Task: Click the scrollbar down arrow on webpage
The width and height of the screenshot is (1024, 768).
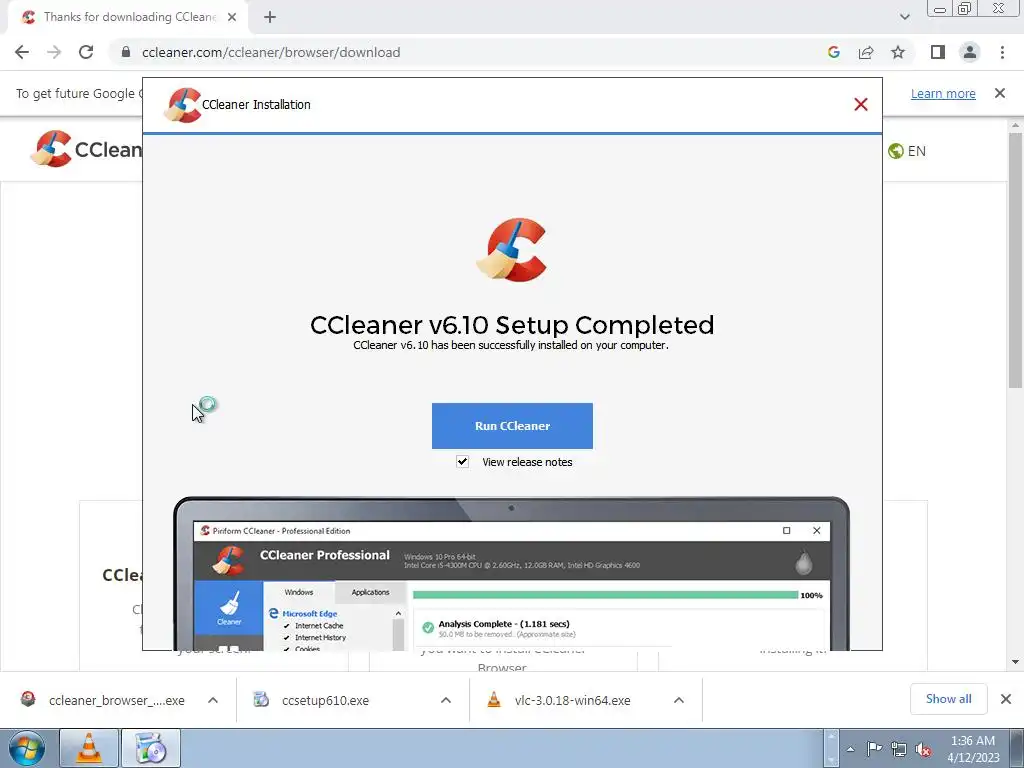Action: pos(1015,662)
